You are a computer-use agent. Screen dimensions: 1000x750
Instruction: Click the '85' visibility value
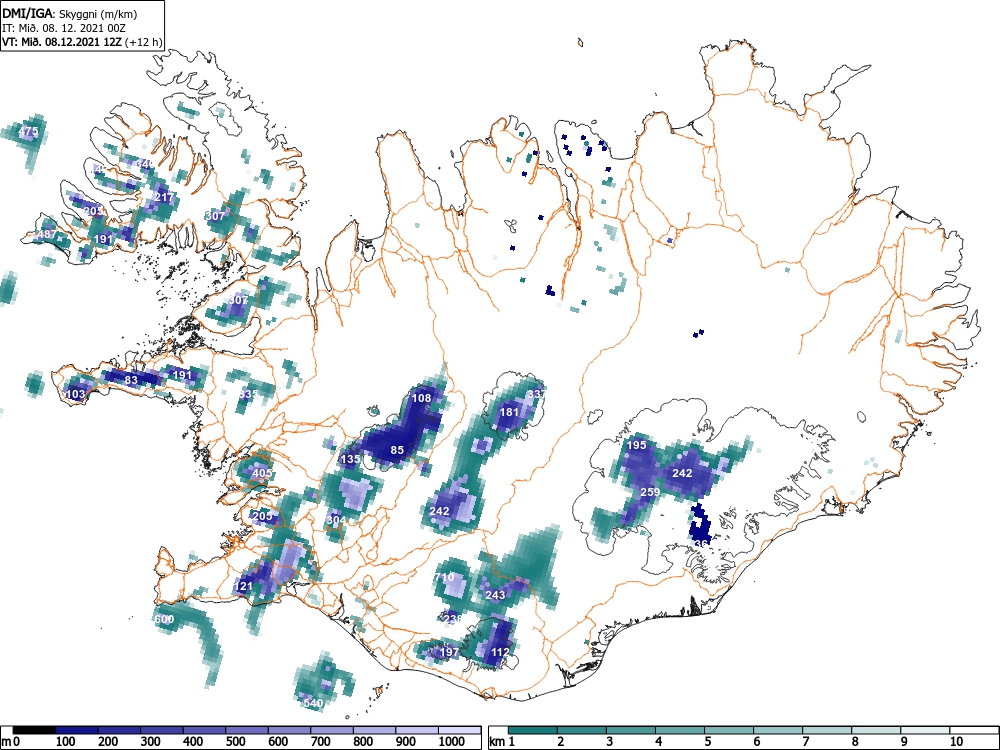click(x=397, y=450)
